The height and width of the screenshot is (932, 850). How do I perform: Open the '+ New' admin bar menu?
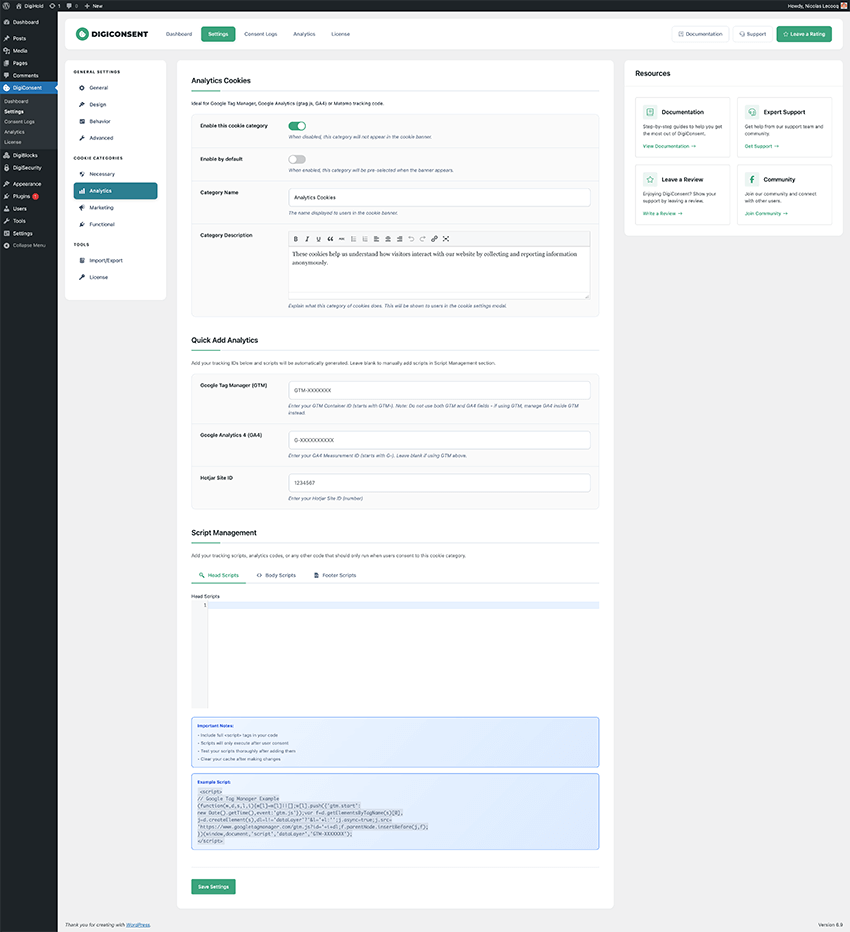tap(94, 5)
